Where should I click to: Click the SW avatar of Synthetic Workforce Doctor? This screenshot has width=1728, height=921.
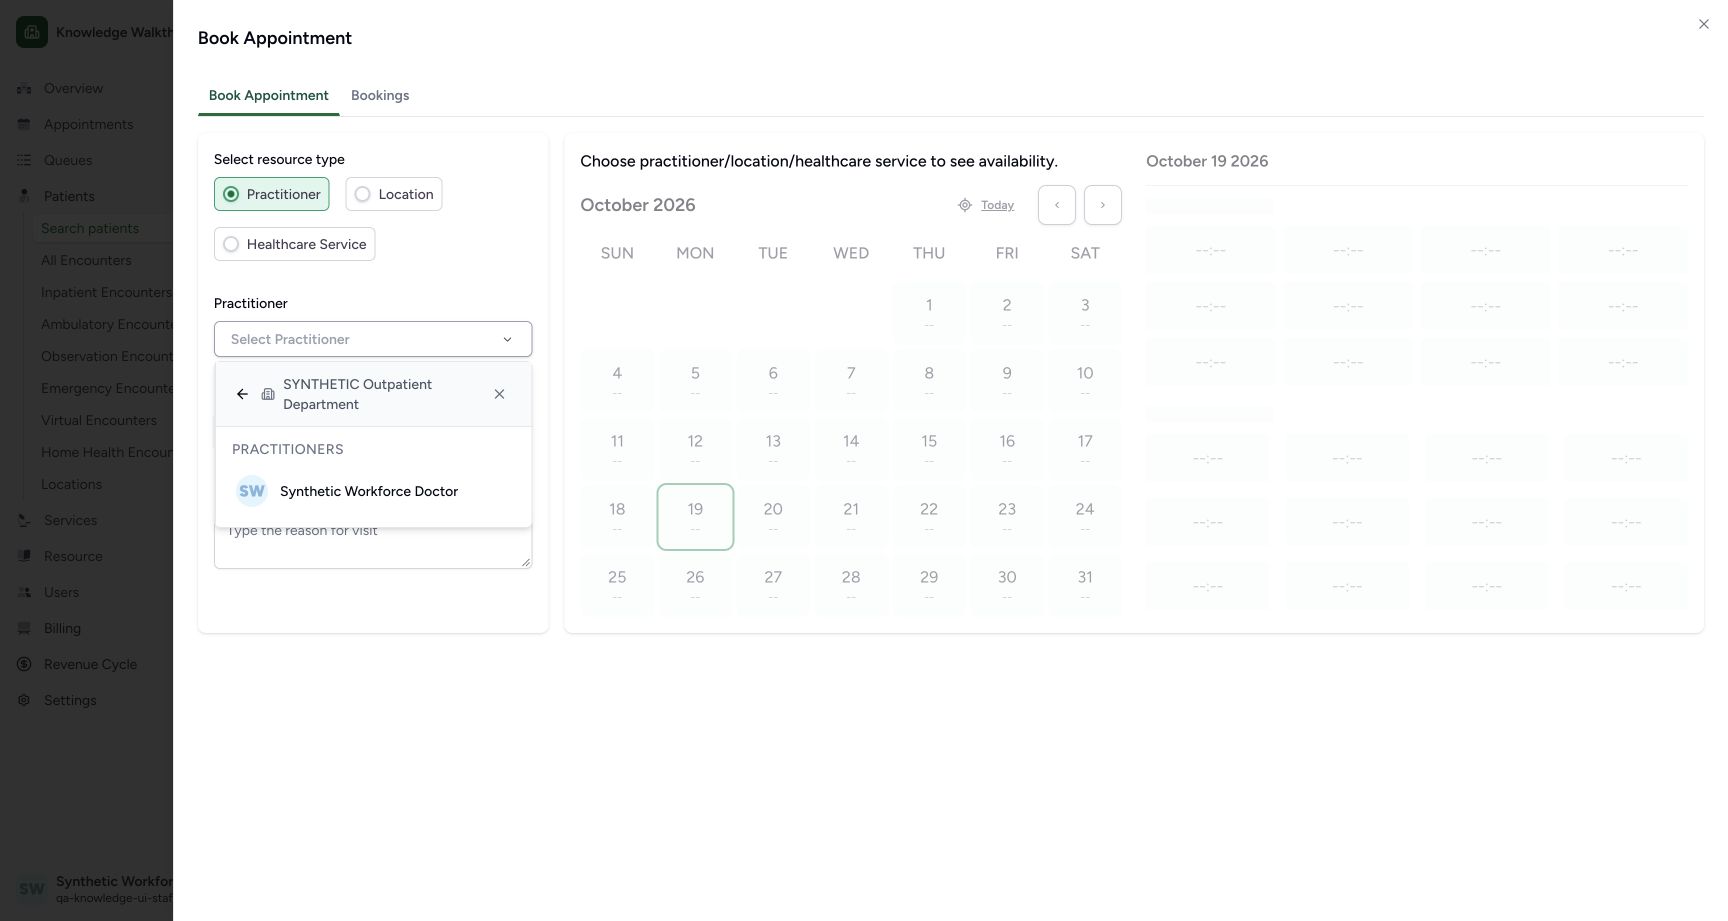coord(252,491)
